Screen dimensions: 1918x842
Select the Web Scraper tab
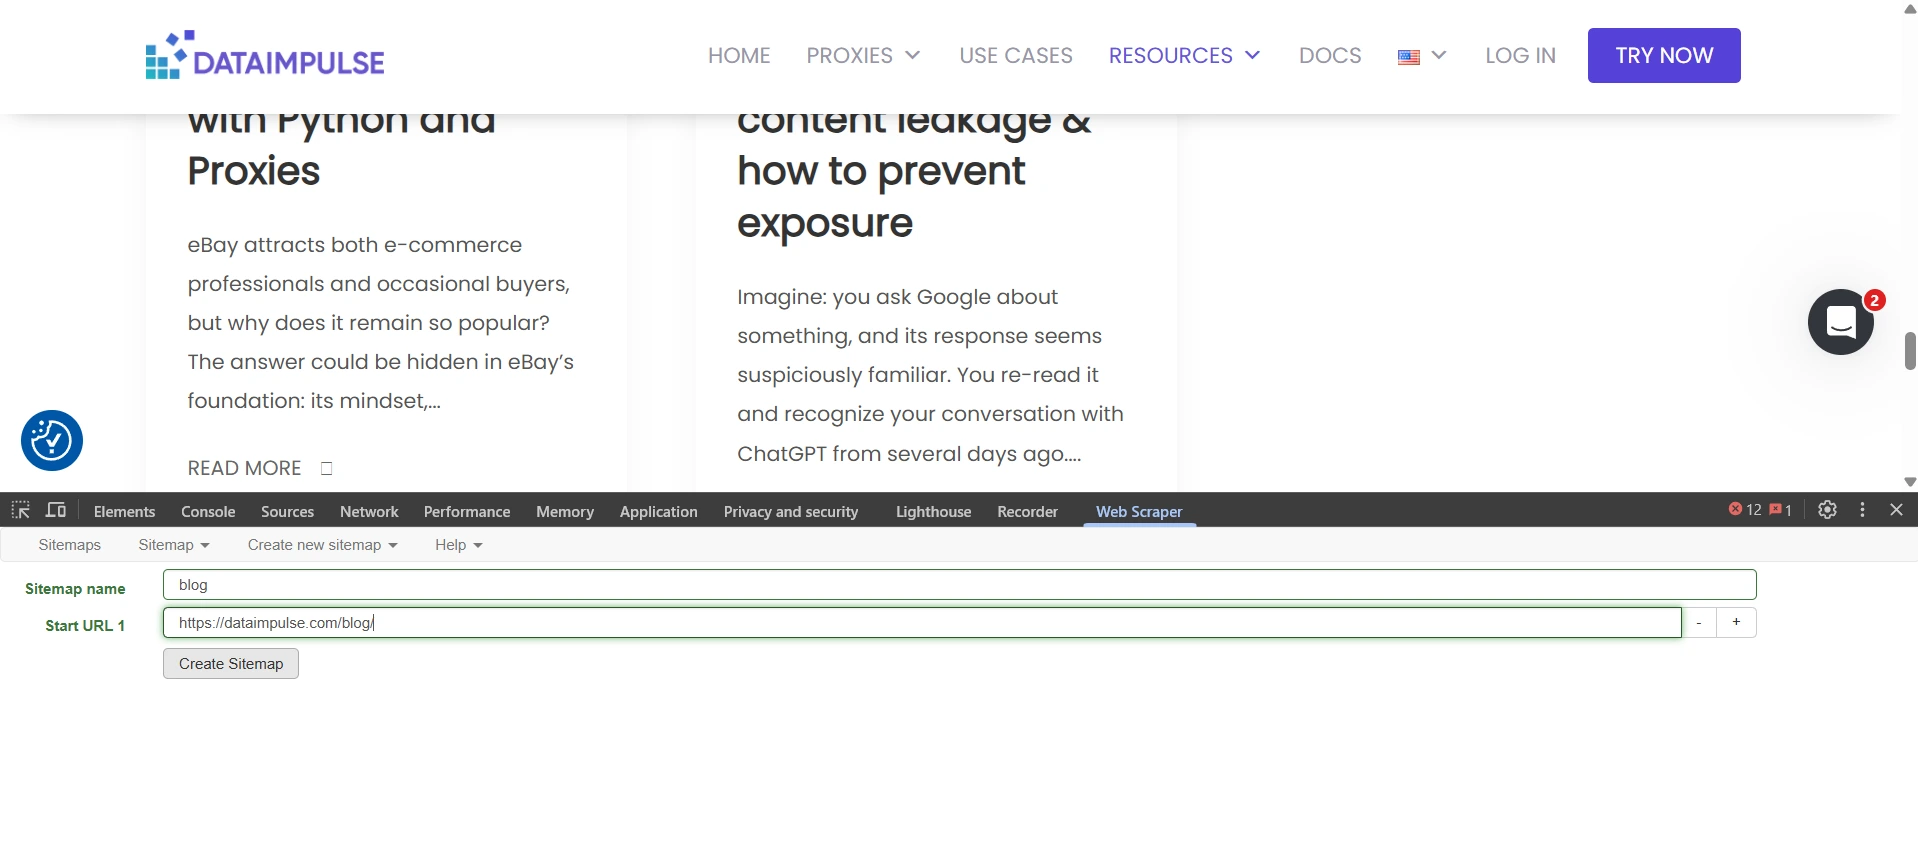[1139, 511]
